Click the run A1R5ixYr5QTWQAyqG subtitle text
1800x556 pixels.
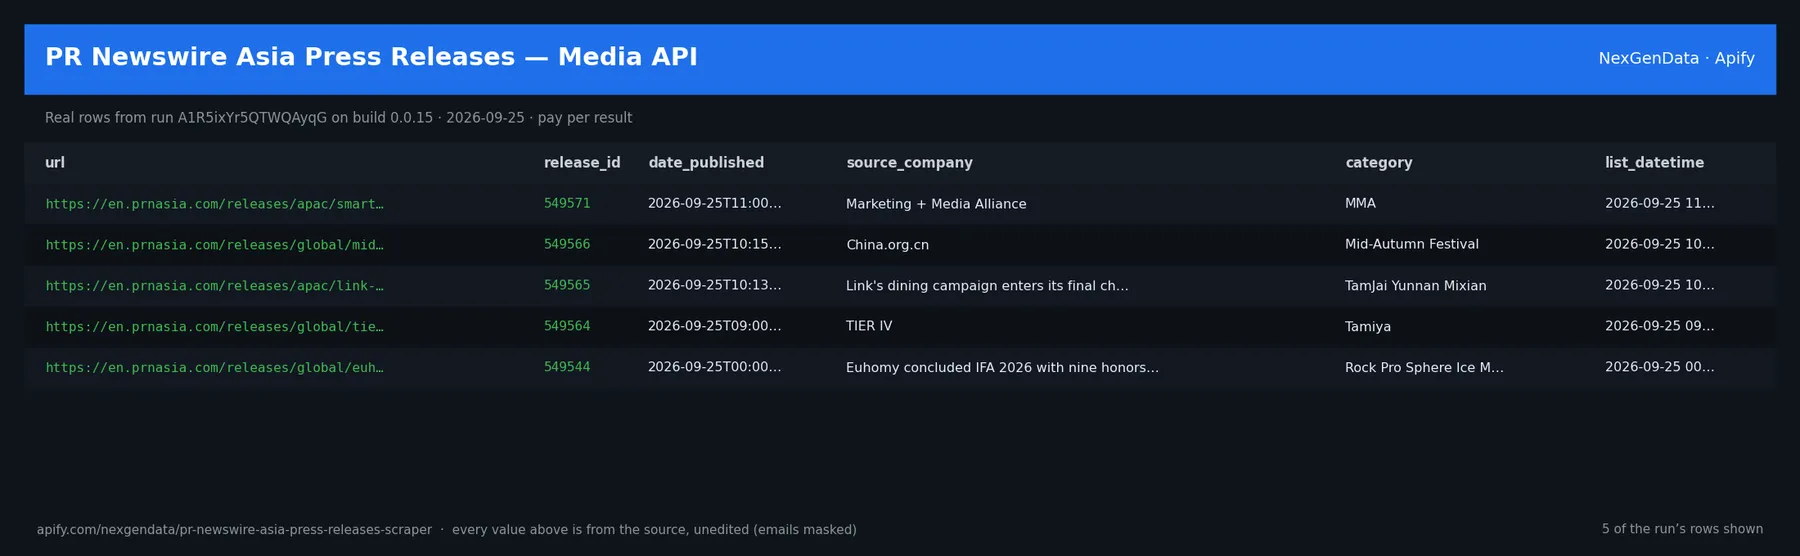[338, 118]
